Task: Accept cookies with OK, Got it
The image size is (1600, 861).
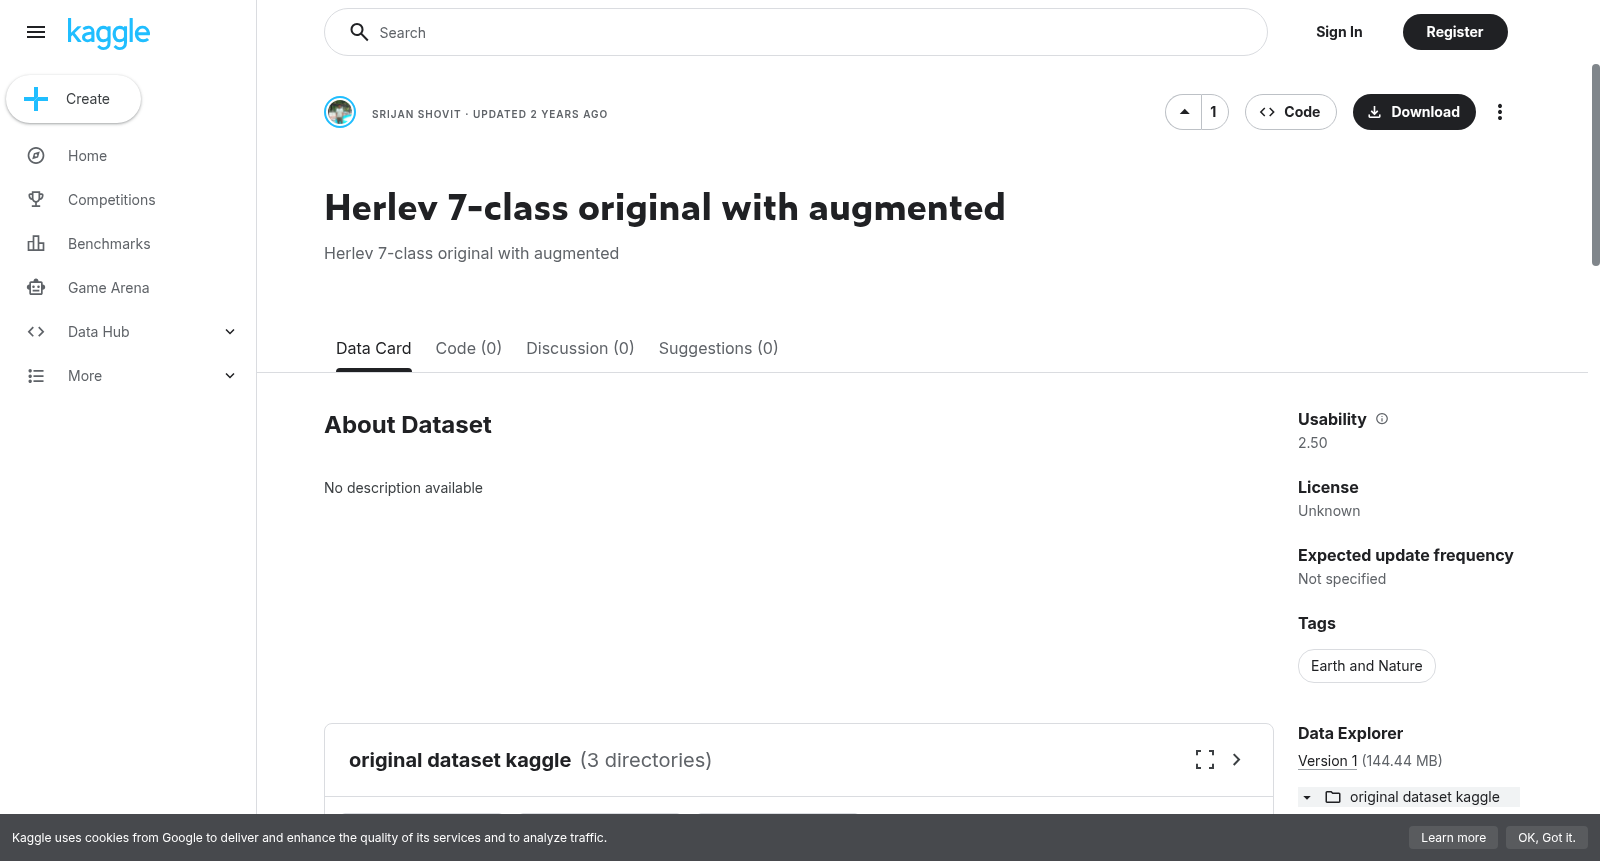Action: pos(1546,838)
